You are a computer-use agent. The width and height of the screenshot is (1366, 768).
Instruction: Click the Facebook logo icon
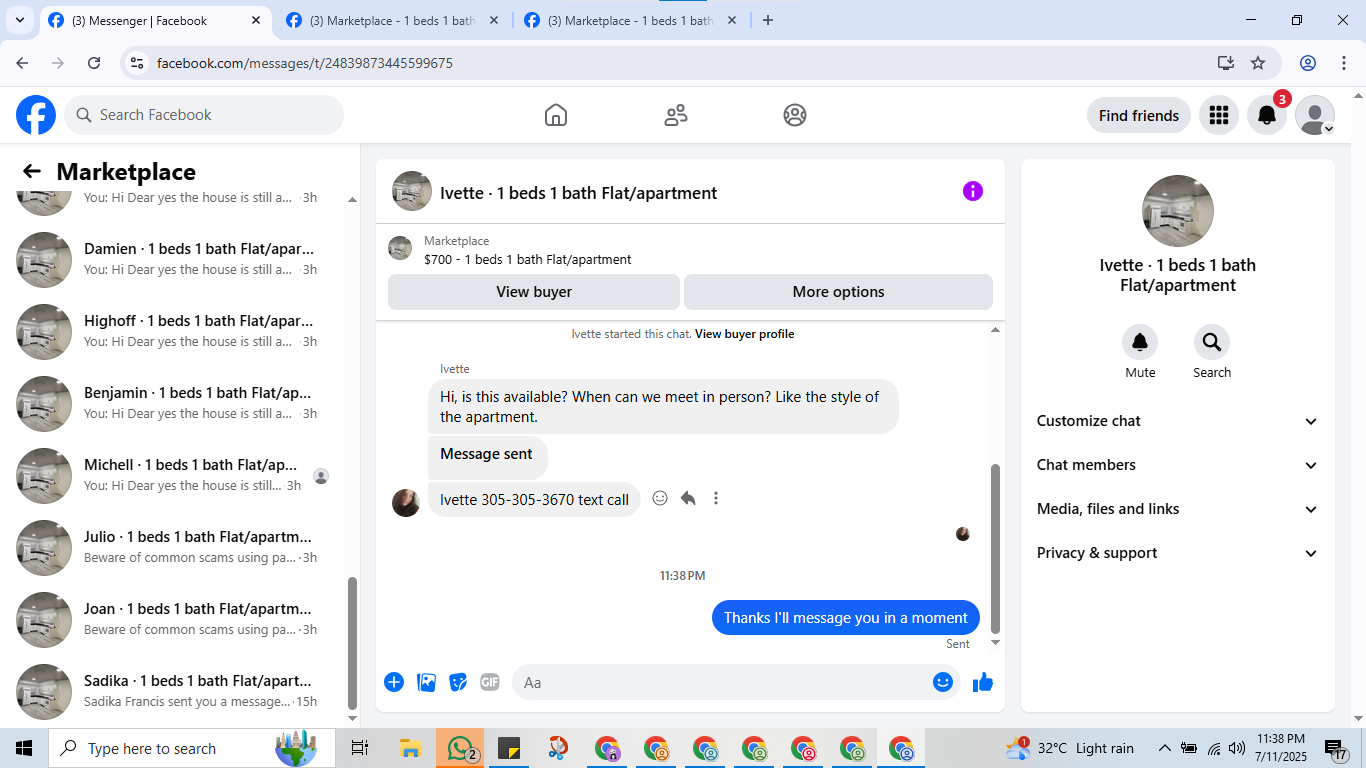[x=36, y=115]
